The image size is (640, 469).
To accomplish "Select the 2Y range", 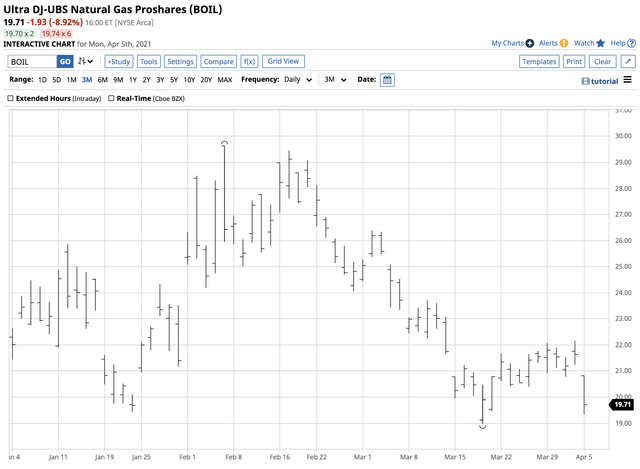I will tap(147, 80).
